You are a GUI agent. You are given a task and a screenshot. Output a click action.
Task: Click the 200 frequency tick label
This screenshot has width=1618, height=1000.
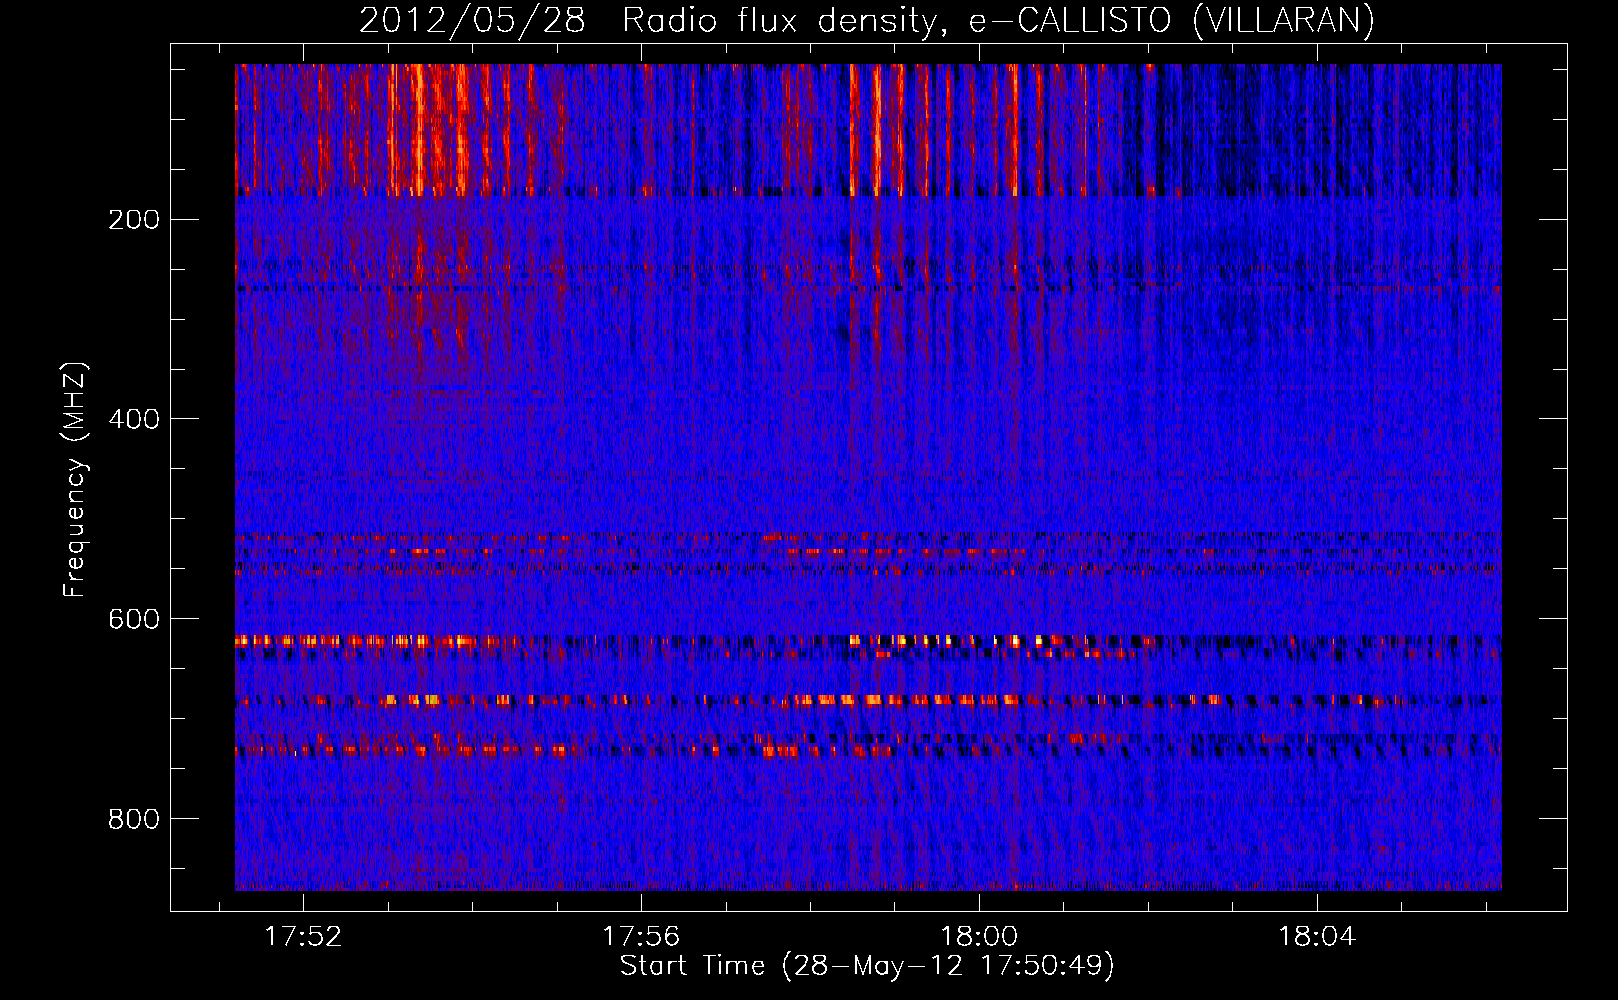(133, 220)
